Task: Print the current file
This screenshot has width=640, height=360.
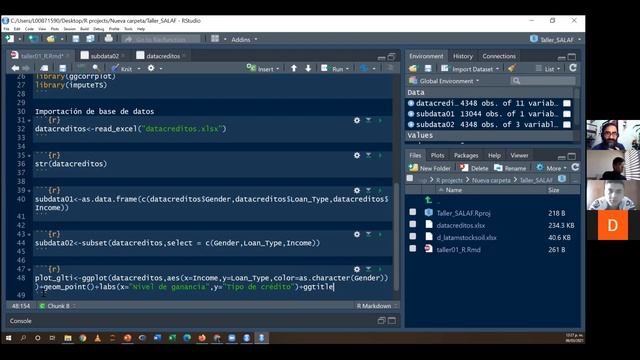Action: (109, 39)
